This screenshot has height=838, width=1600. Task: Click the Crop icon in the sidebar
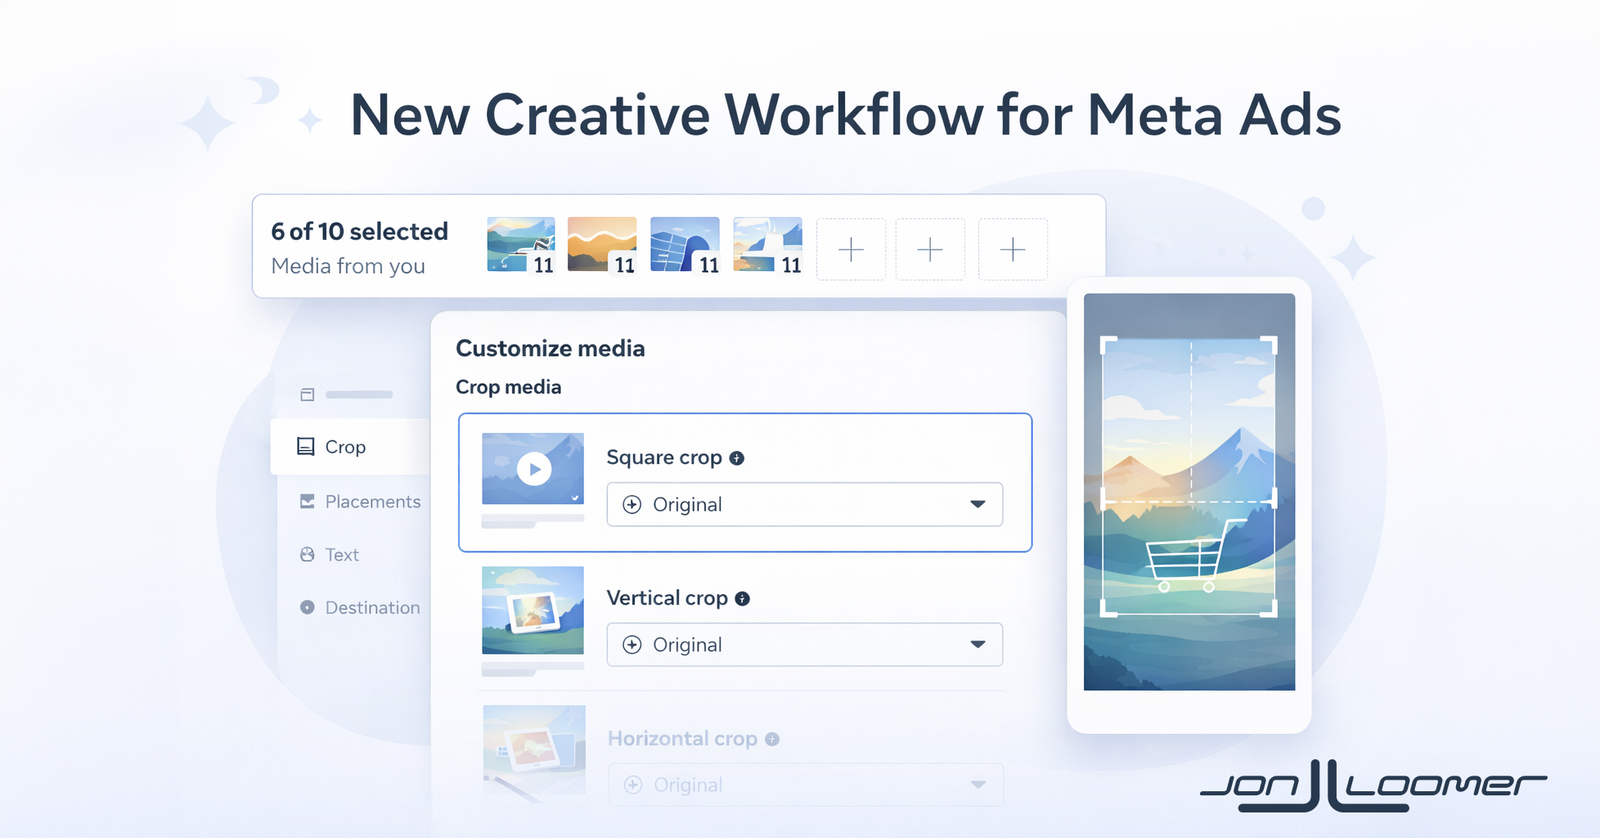306,447
